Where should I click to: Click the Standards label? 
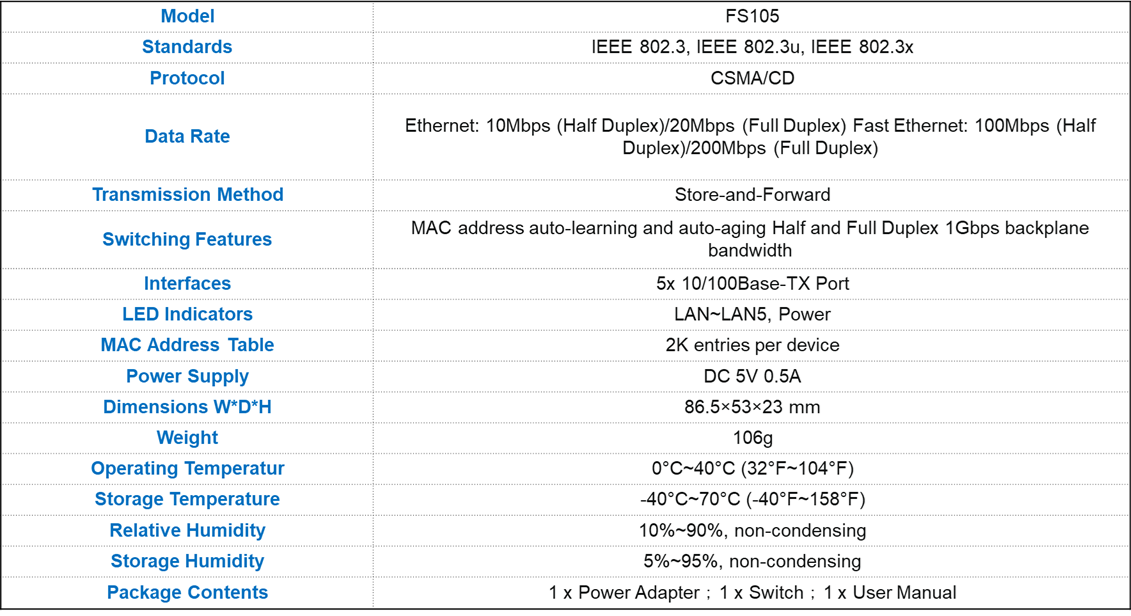[187, 47]
